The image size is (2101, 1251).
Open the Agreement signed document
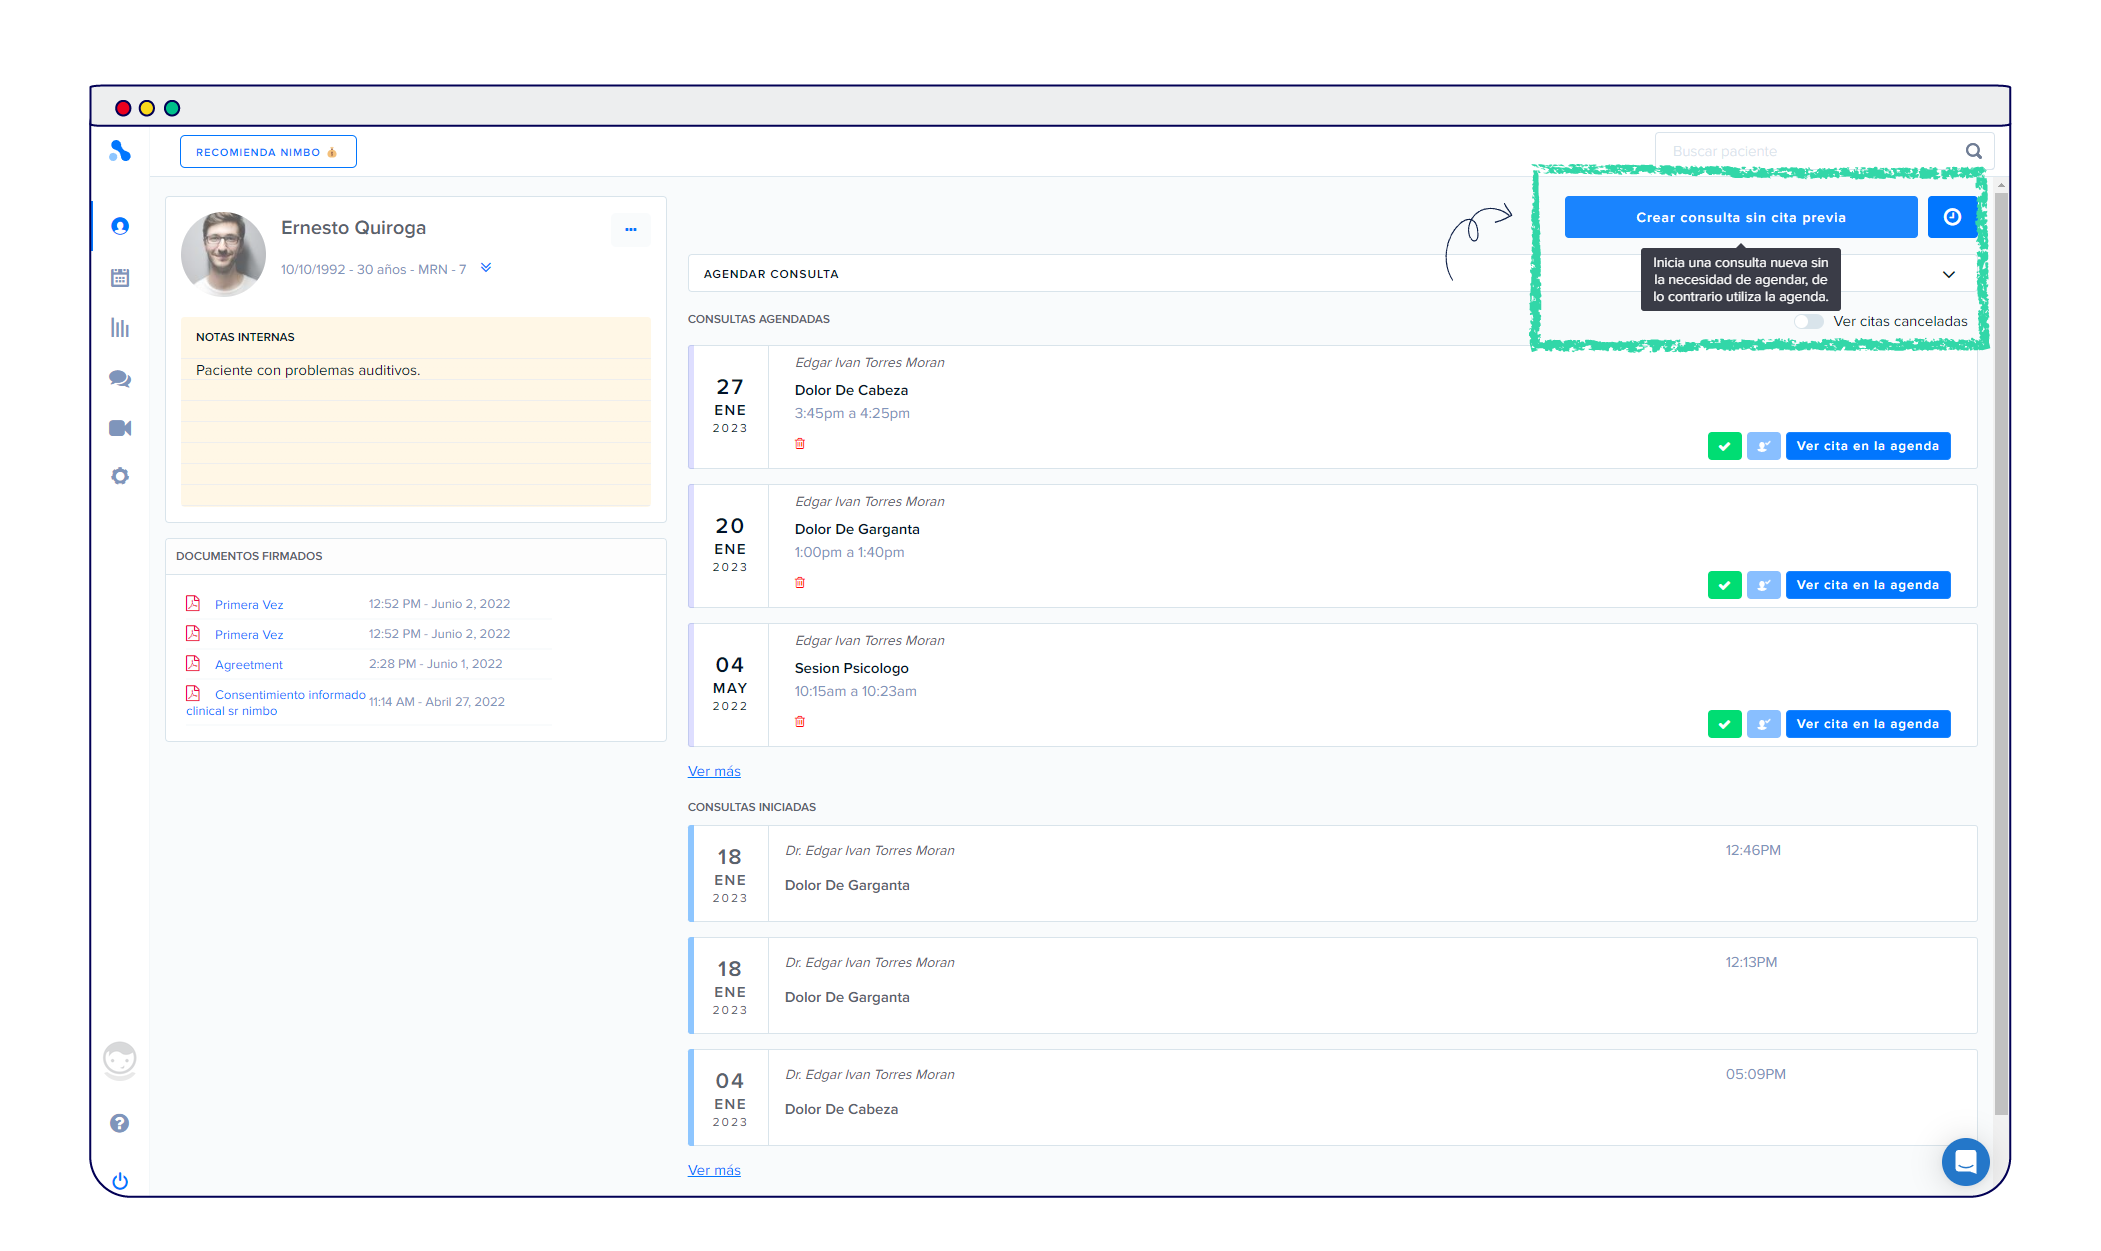pyautogui.click(x=249, y=665)
